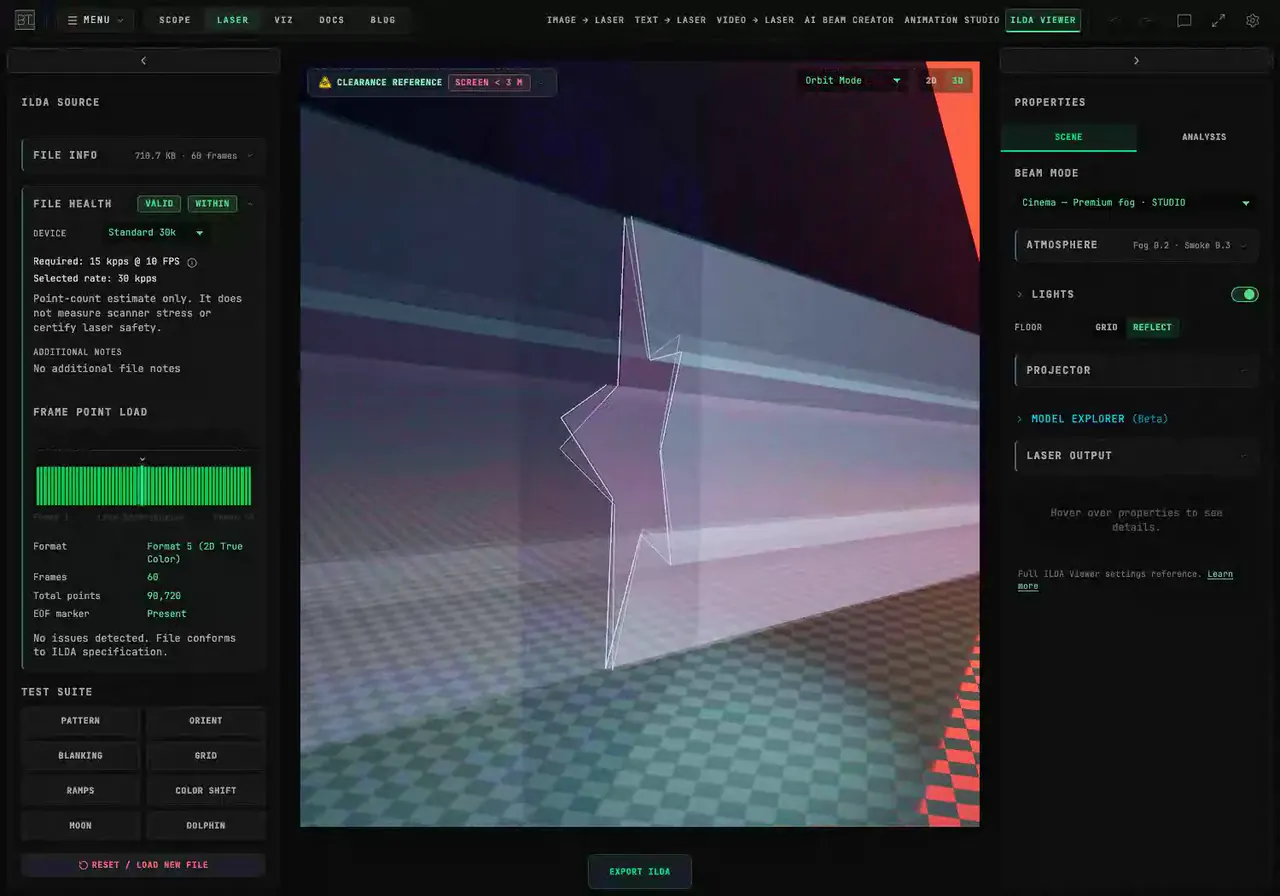Collapse the left panel with the chevron
1280x896 pixels.
tap(143, 61)
